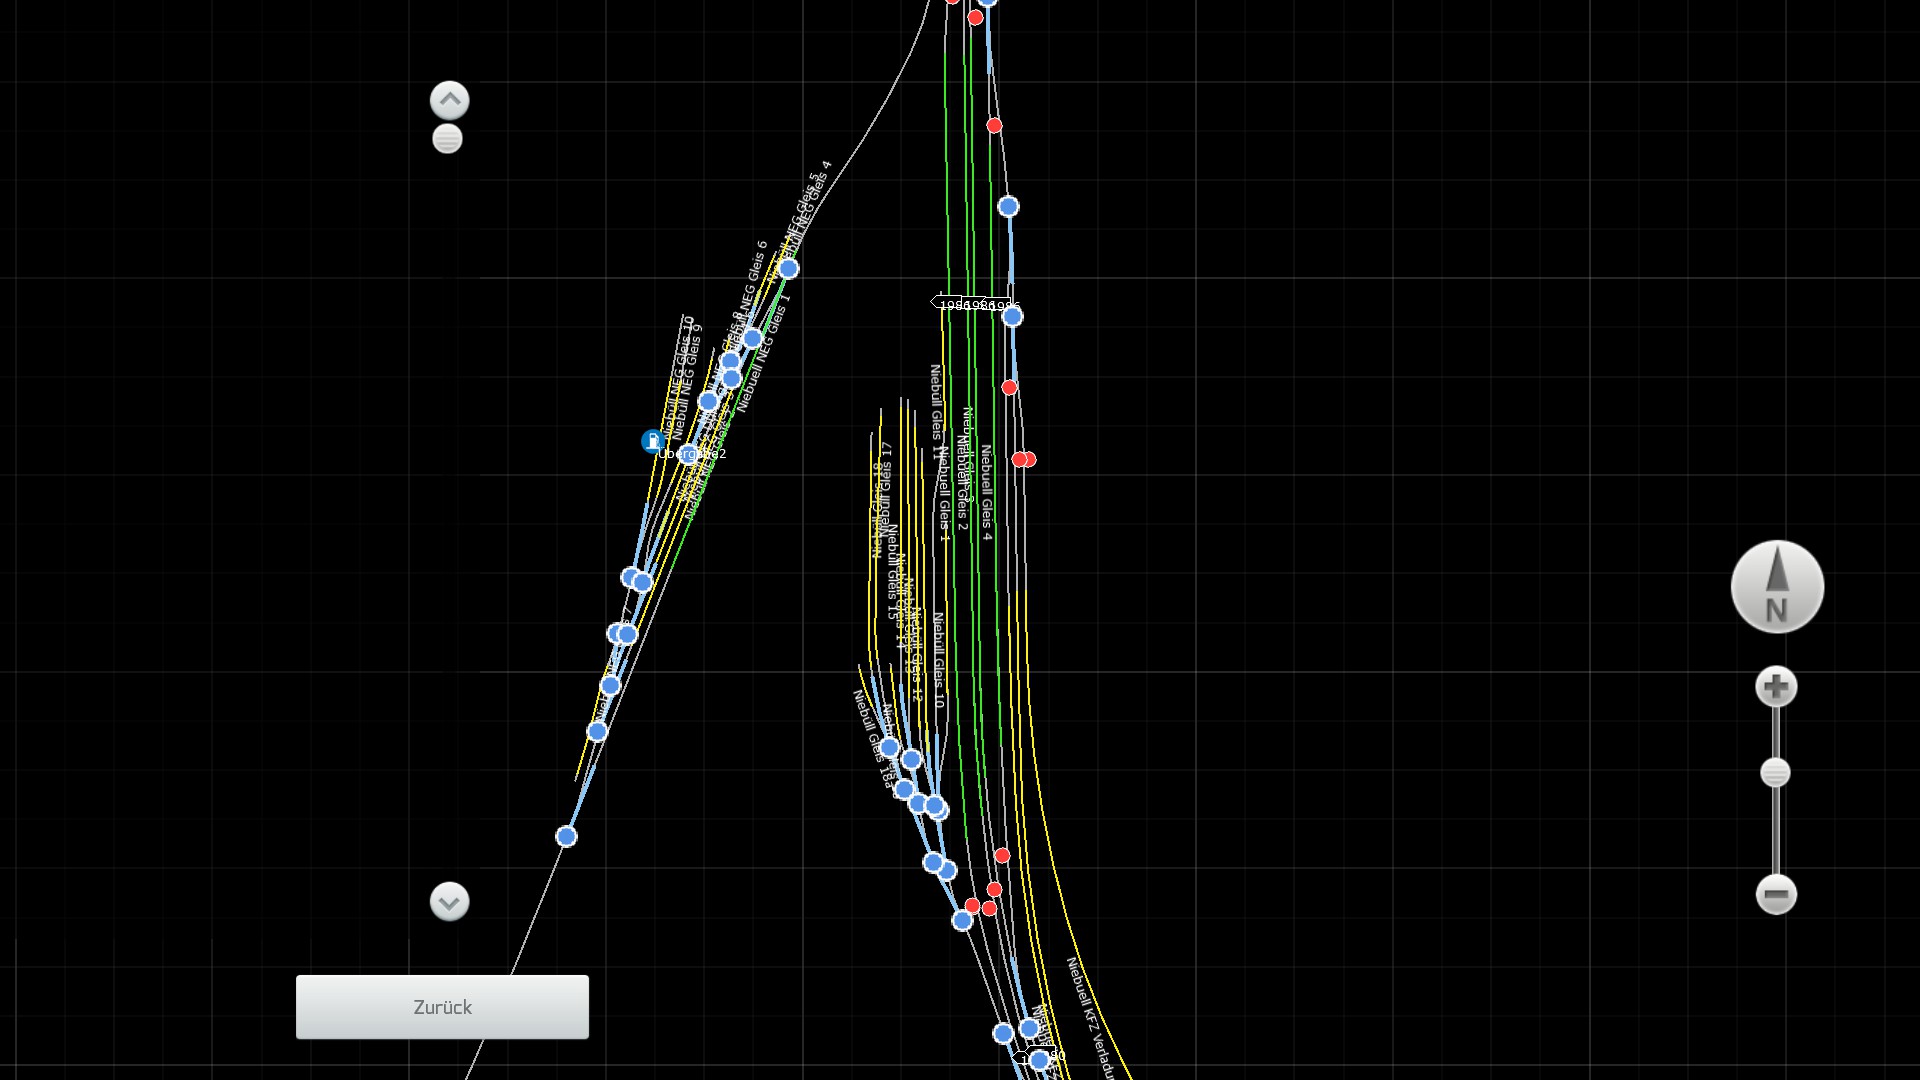The height and width of the screenshot is (1080, 1920).
Task: Expand the panel with the up chevron
Action: [x=449, y=100]
